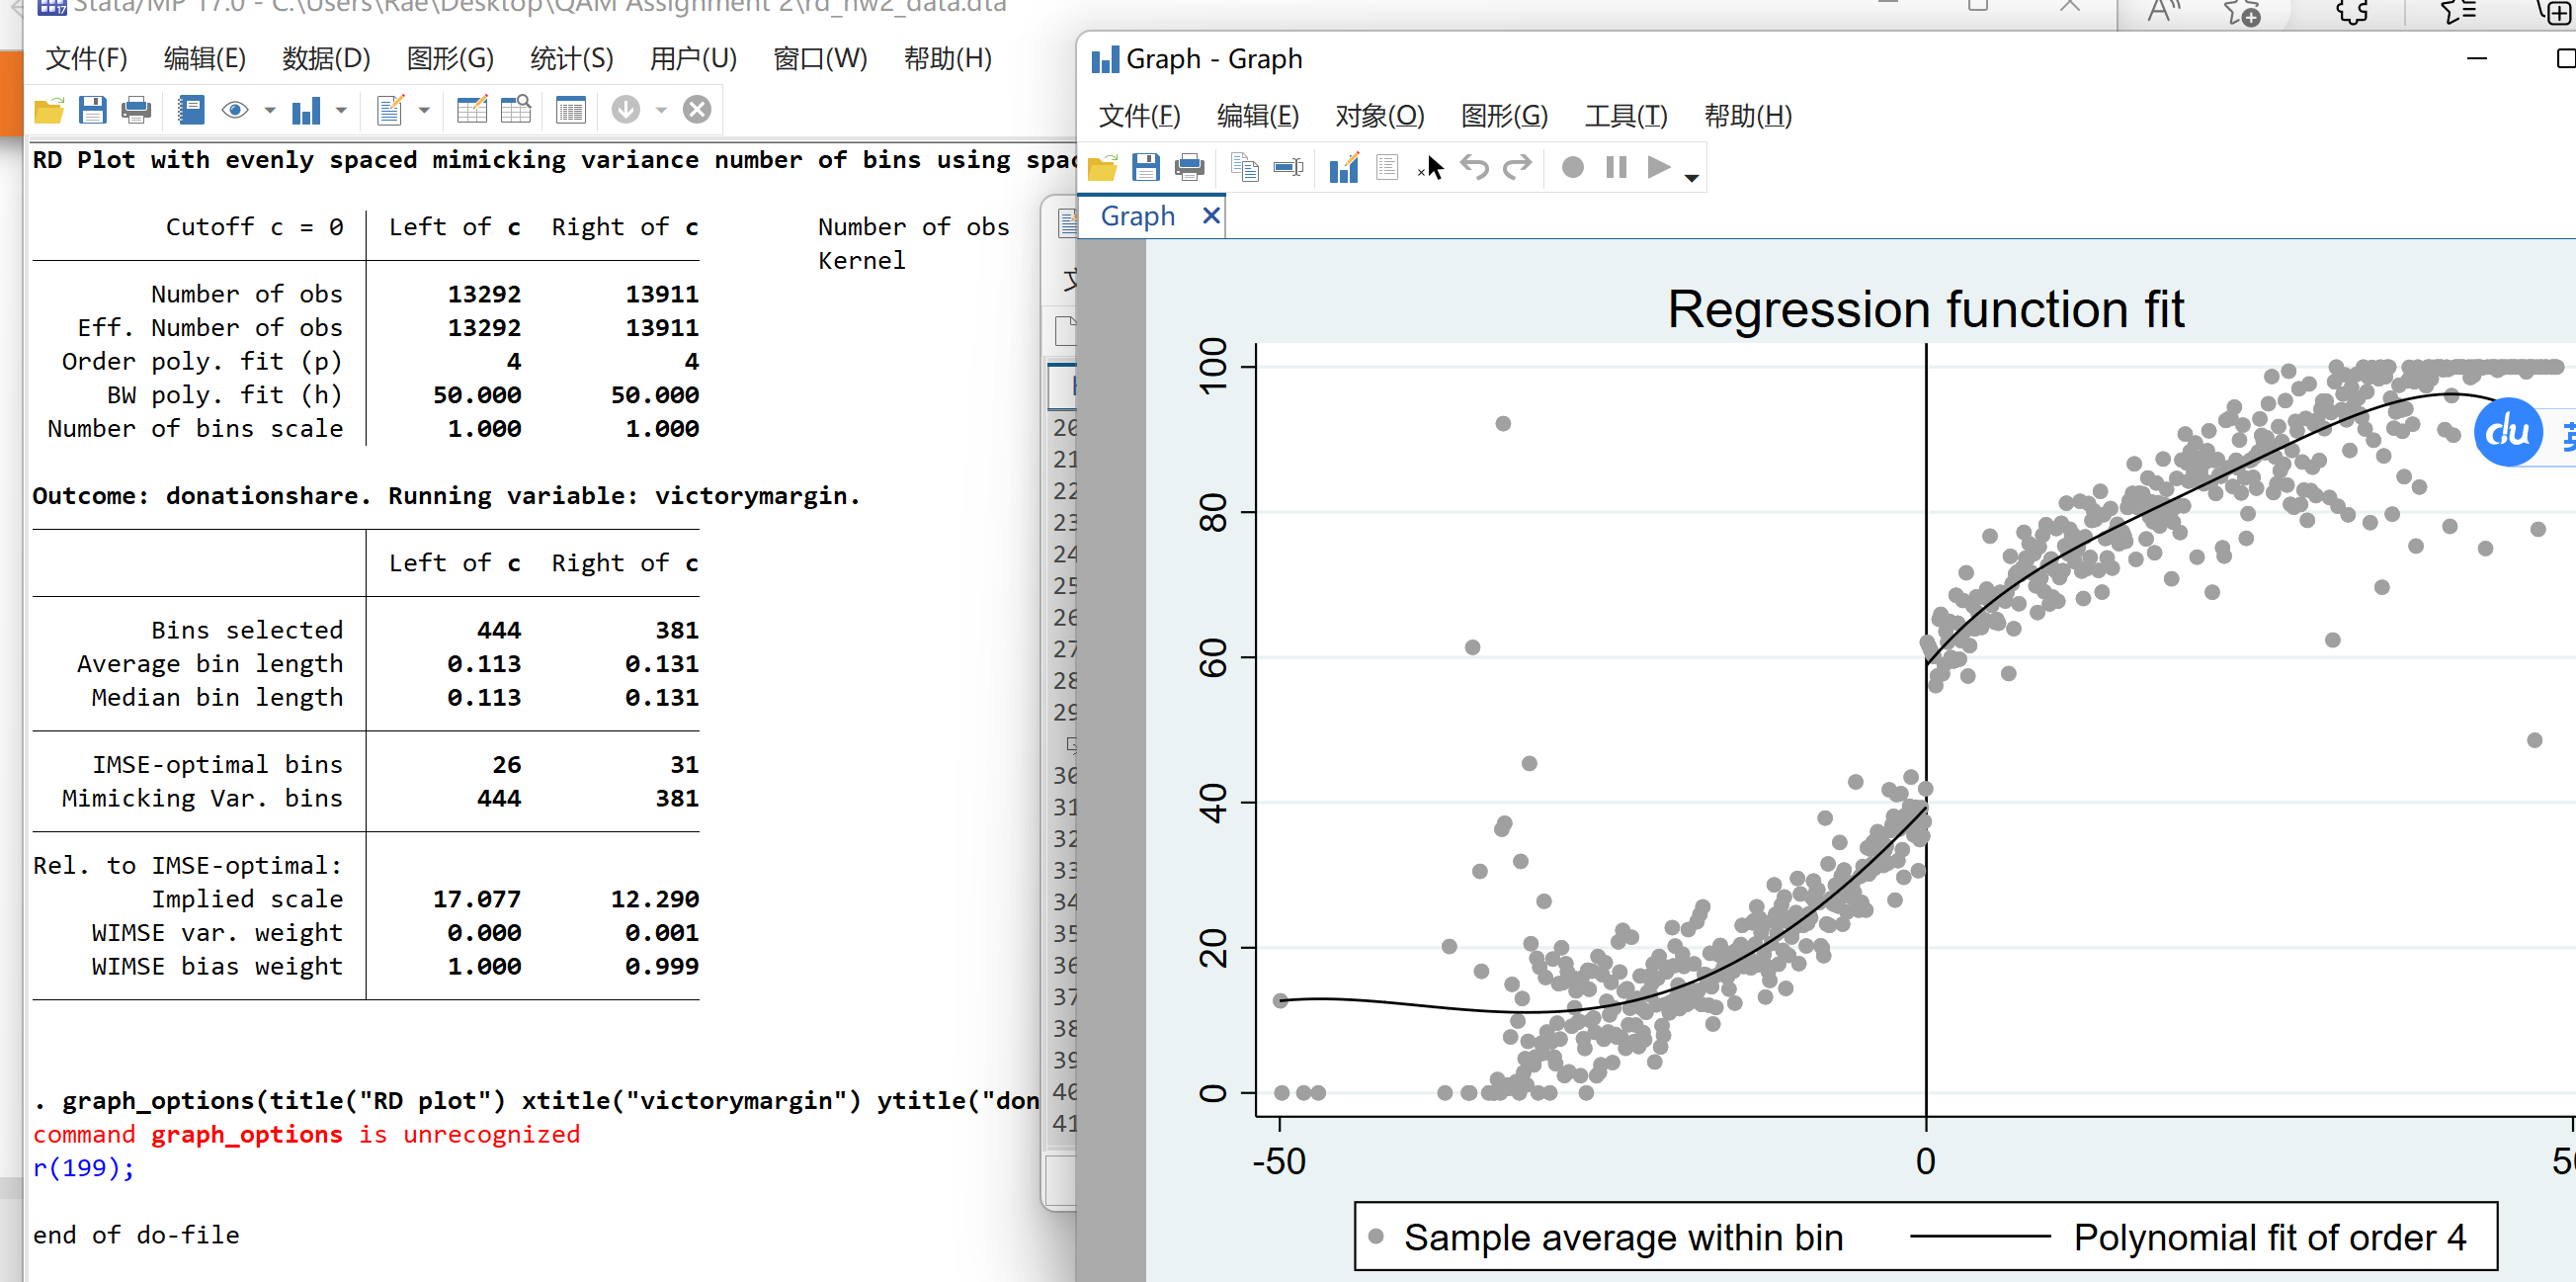Click the Break (X) icon

(x=697, y=109)
